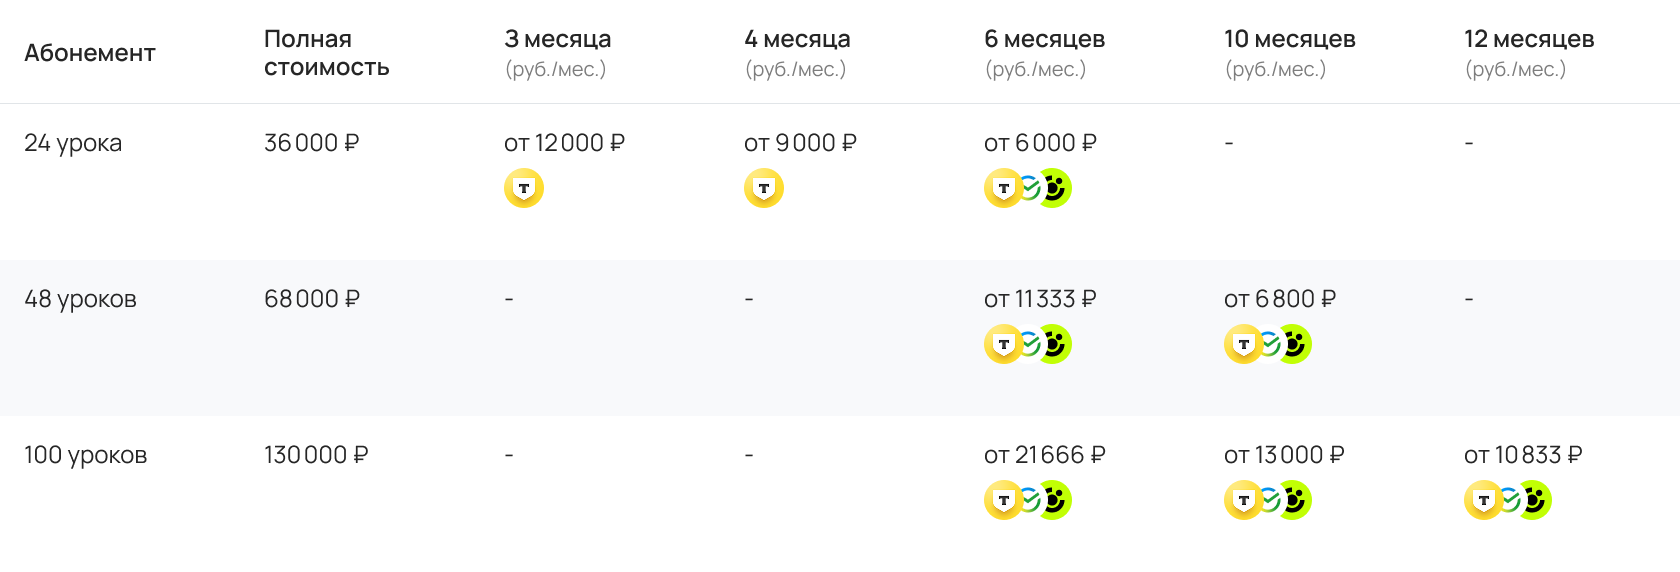1680x572 pixels.
Task: Click Sber checkmark icon under от 6 800 ₽
Action: [x=1269, y=344]
